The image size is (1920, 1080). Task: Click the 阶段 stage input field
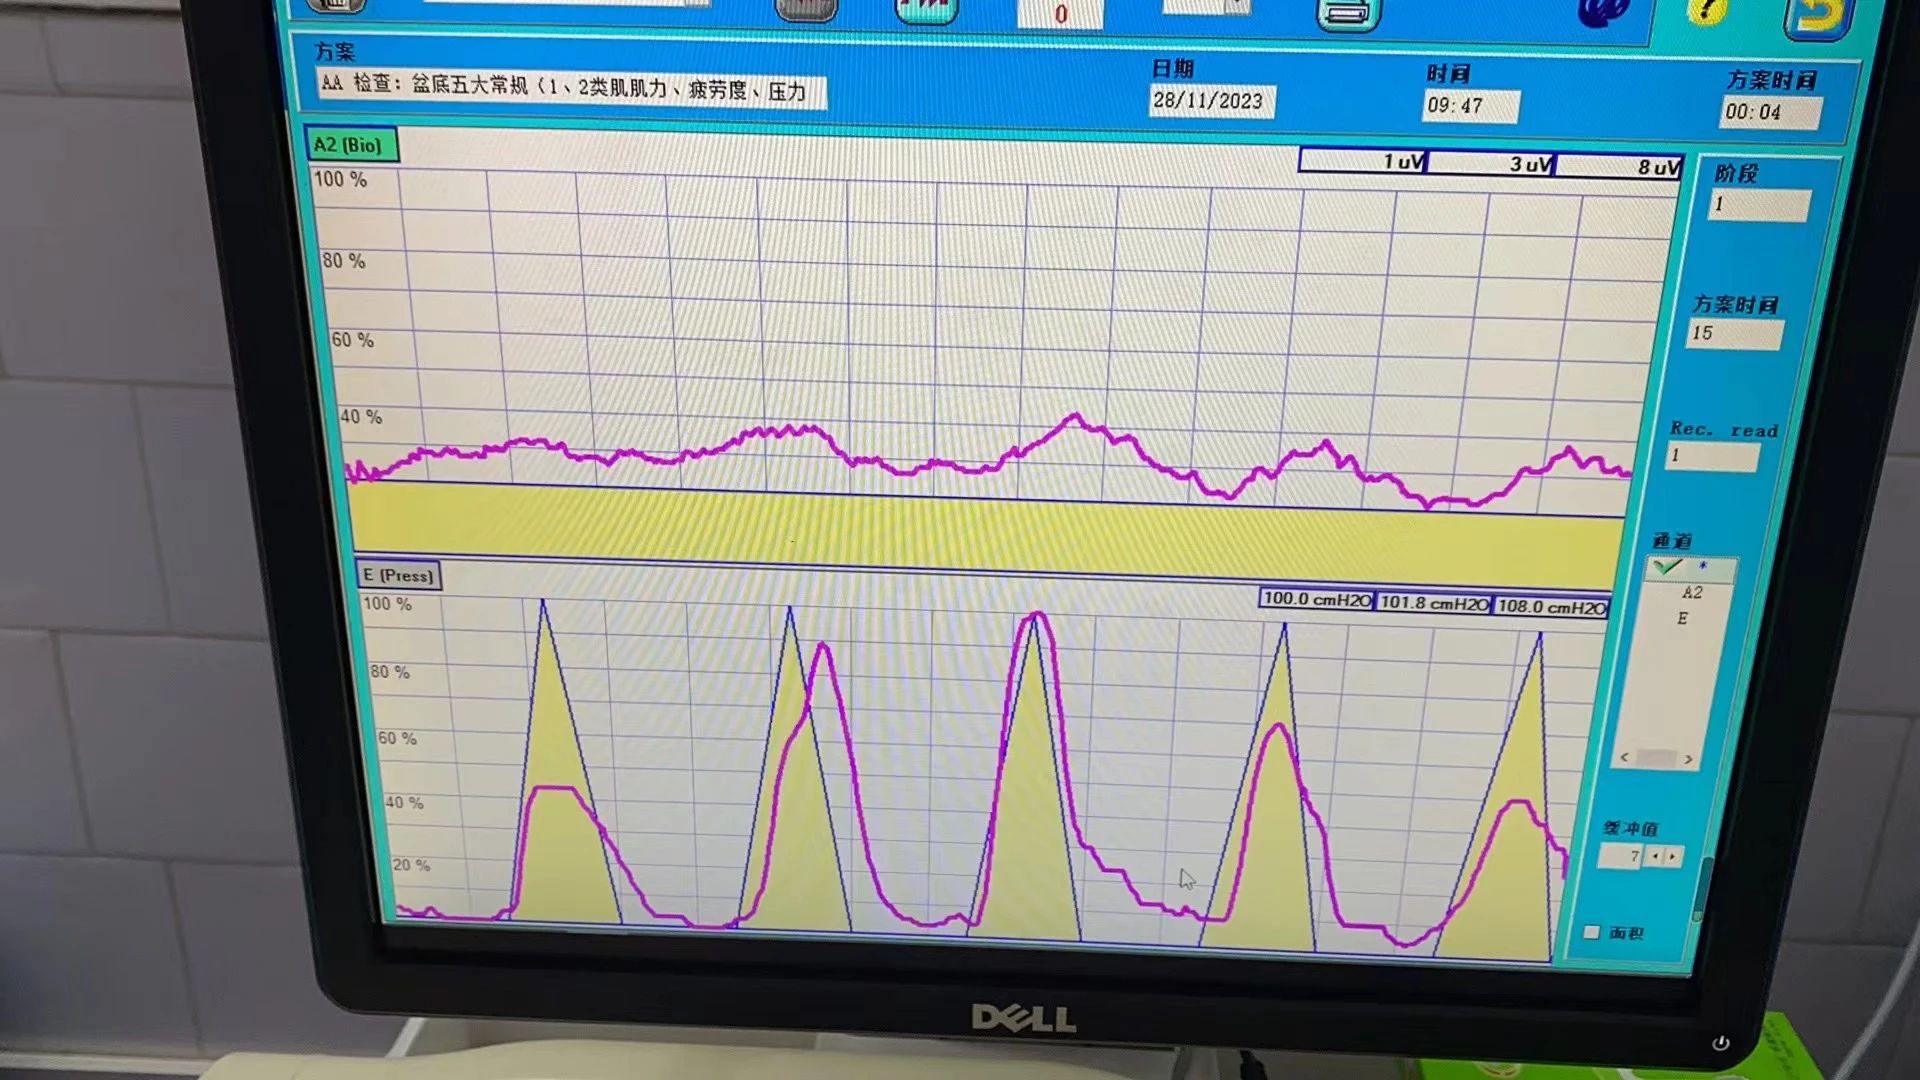click(x=1759, y=205)
